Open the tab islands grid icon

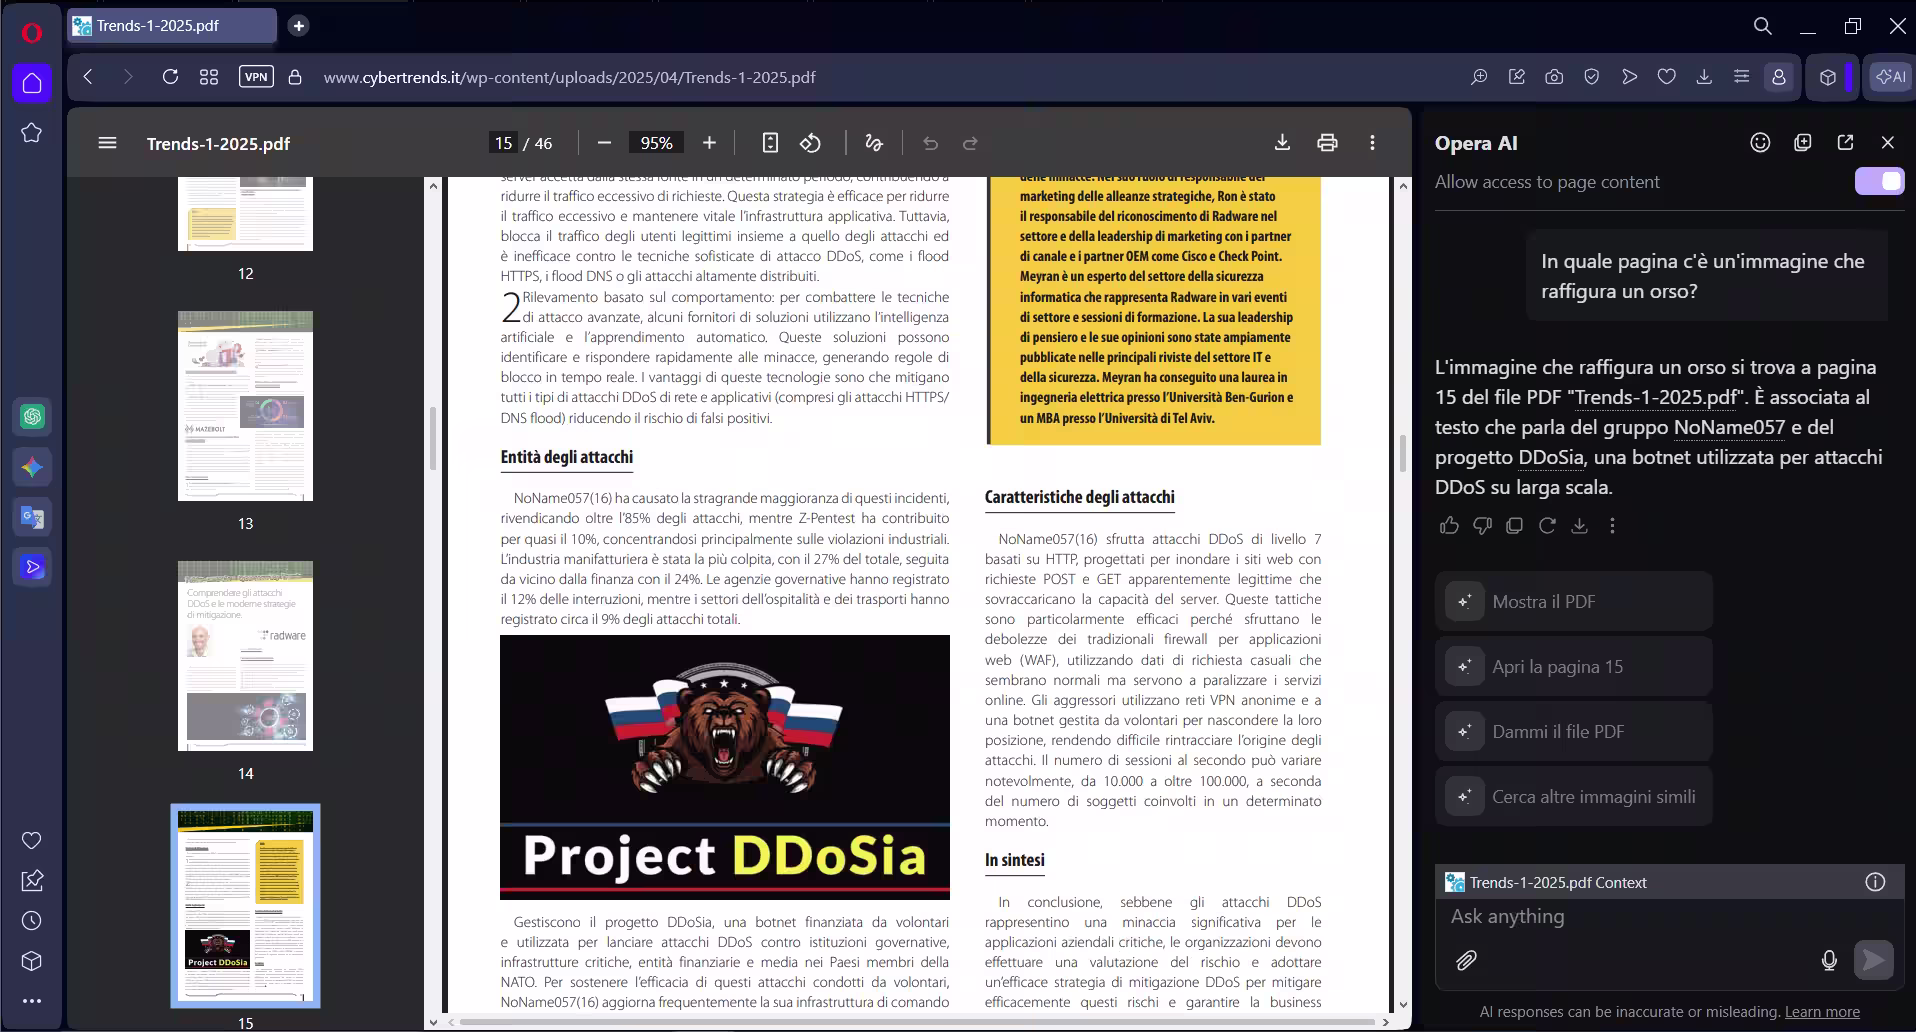pos(209,77)
